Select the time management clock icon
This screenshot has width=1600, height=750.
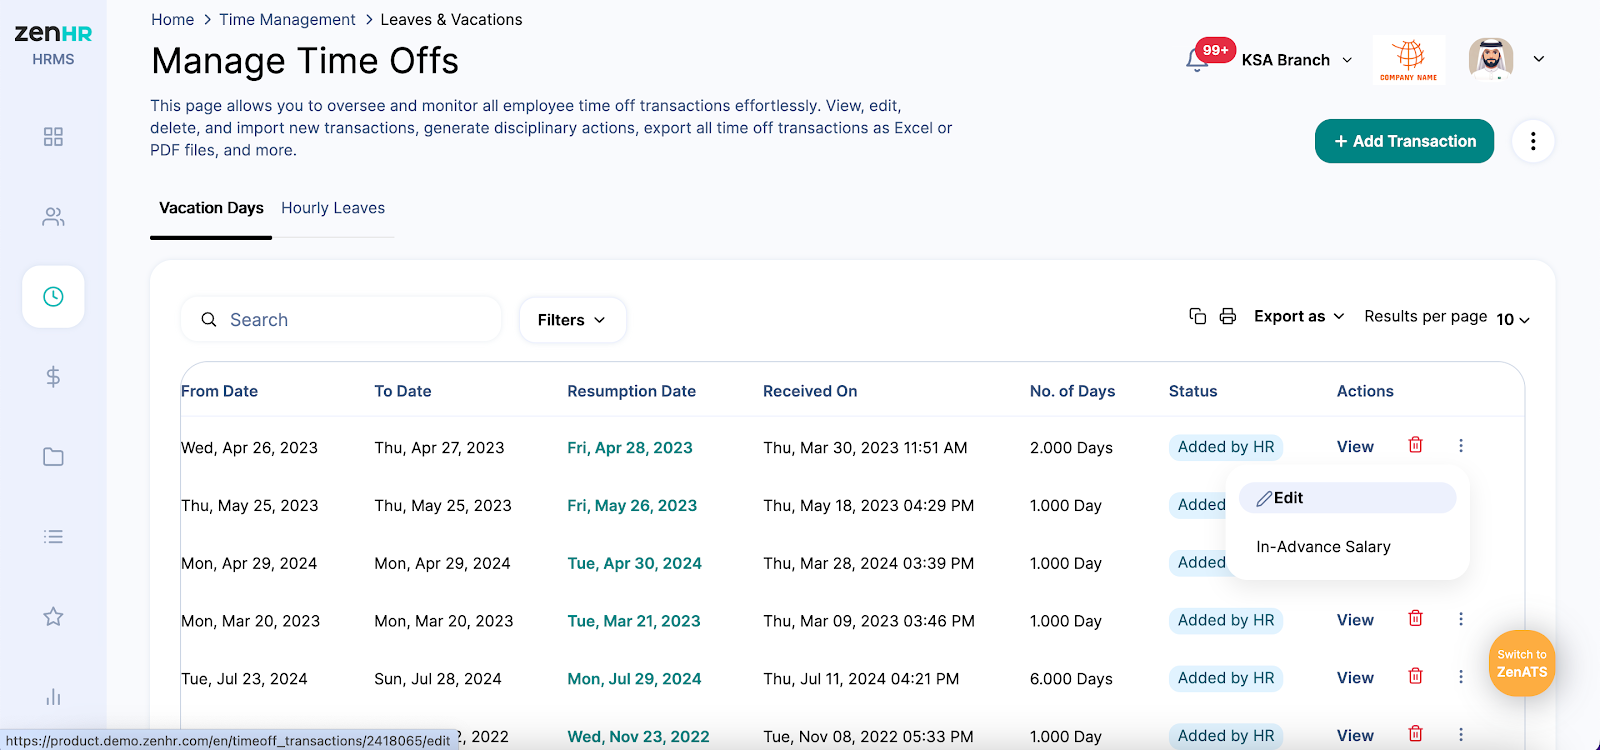(x=53, y=297)
